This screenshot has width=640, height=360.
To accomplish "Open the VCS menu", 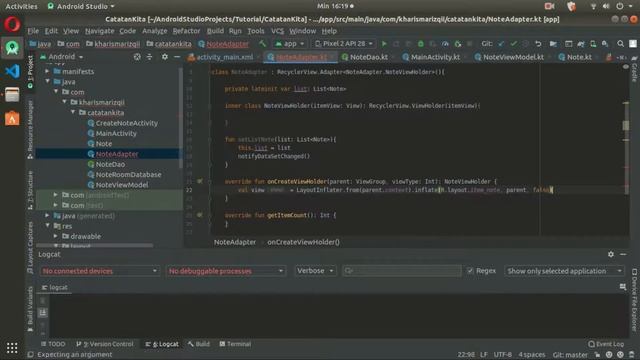I will pyautogui.click(x=277, y=31).
